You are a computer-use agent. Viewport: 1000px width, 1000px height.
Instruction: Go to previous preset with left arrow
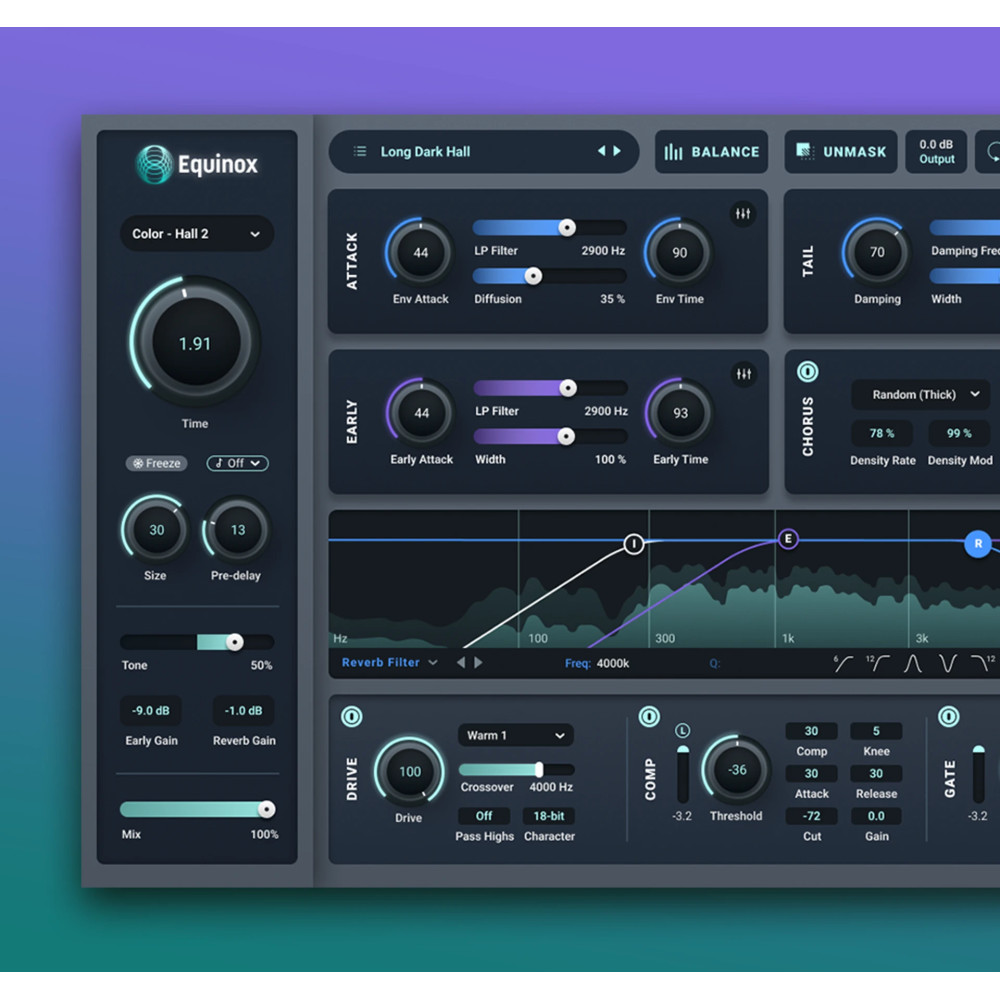coord(601,151)
